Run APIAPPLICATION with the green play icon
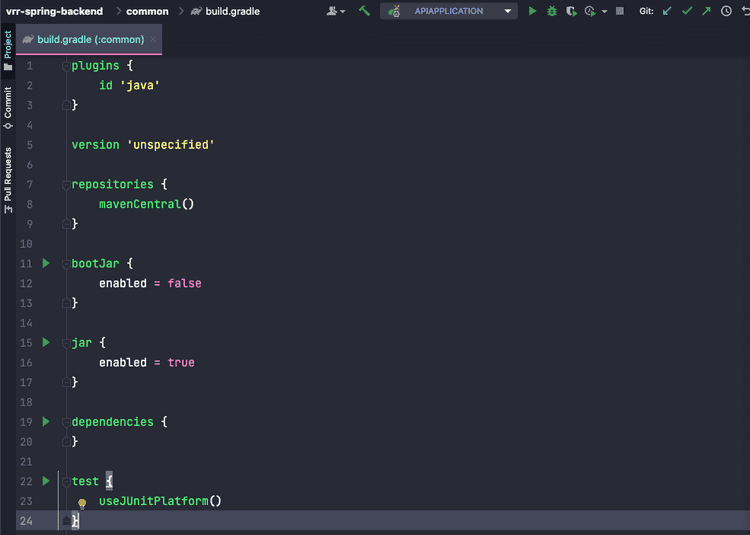Viewport: 750px width, 535px height. pyautogui.click(x=532, y=11)
